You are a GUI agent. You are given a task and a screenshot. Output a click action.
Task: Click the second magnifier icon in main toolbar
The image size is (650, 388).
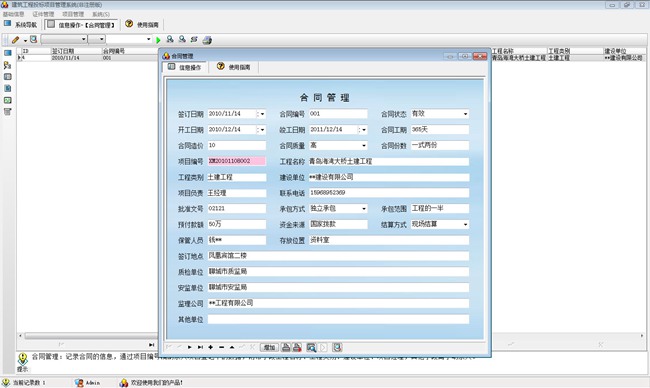click(182, 39)
